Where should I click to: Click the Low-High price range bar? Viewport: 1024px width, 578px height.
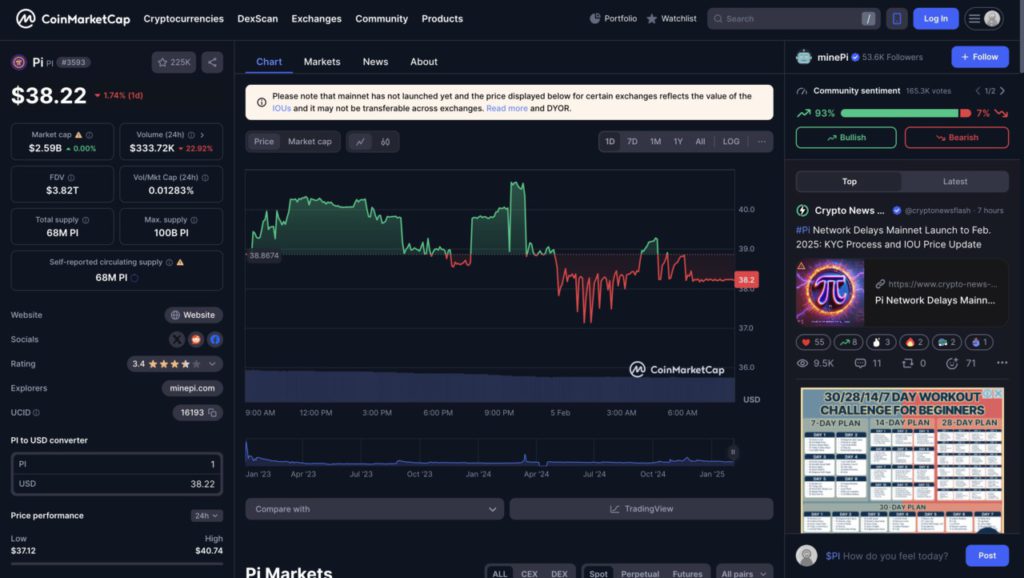(116, 563)
